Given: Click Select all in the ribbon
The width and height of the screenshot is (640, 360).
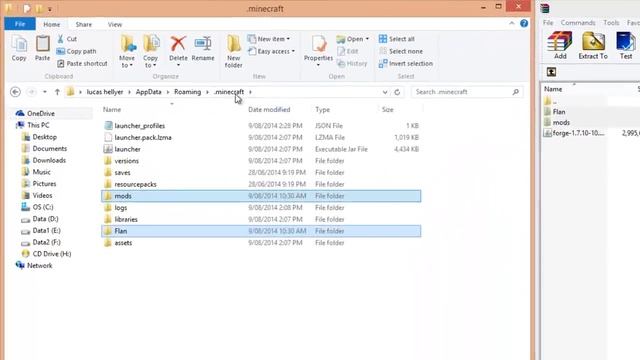Looking at the screenshot, I should [x=397, y=39].
